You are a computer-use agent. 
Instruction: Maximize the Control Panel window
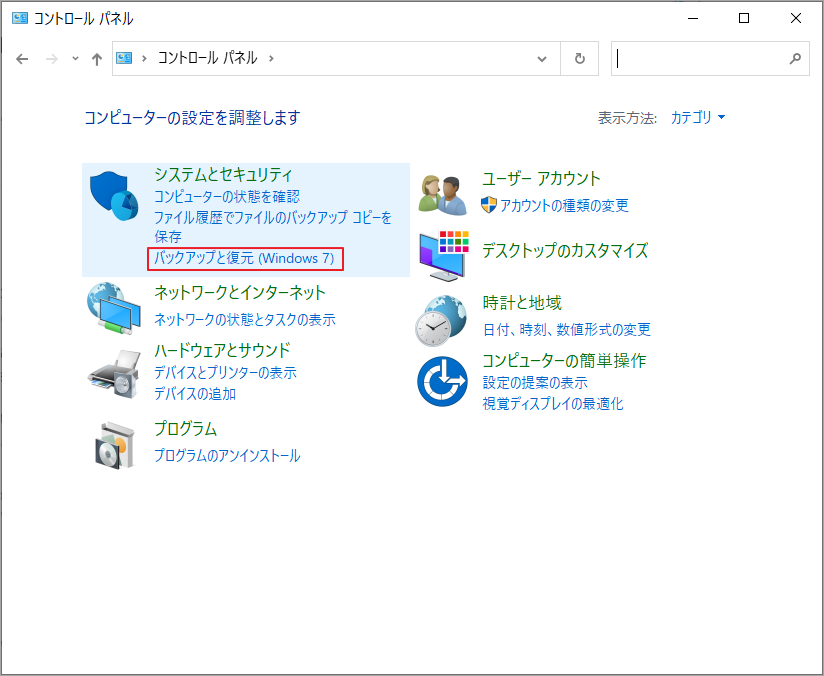(x=744, y=18)
